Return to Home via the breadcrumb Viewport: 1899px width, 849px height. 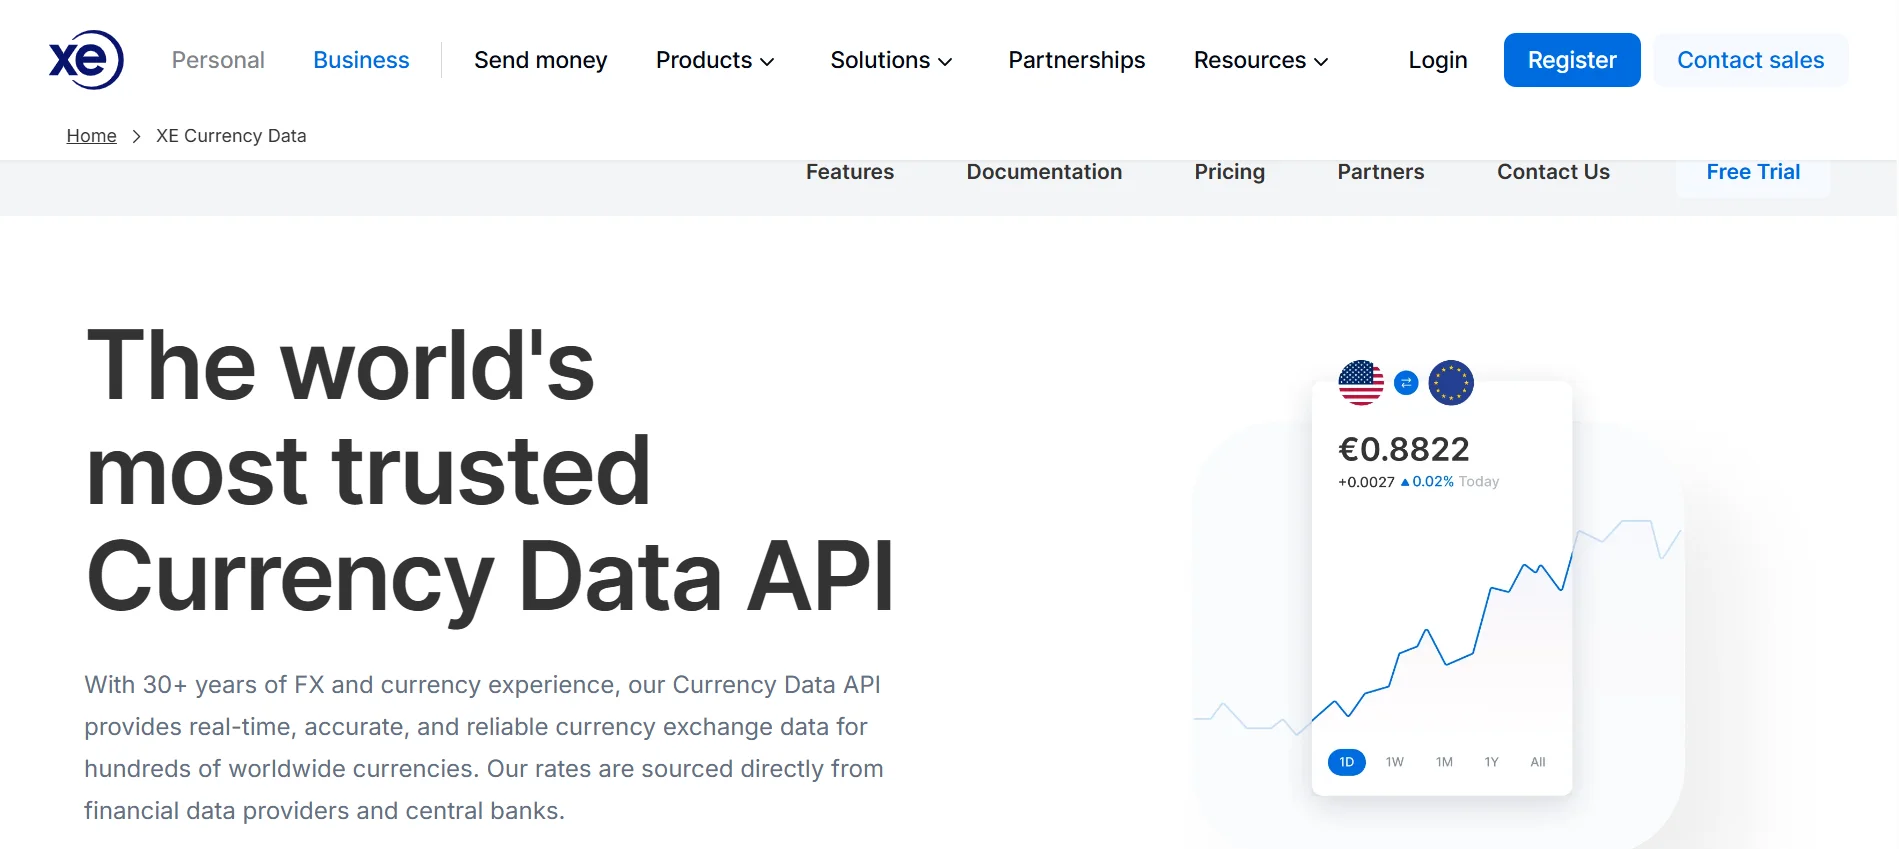[x=91, y=135]
